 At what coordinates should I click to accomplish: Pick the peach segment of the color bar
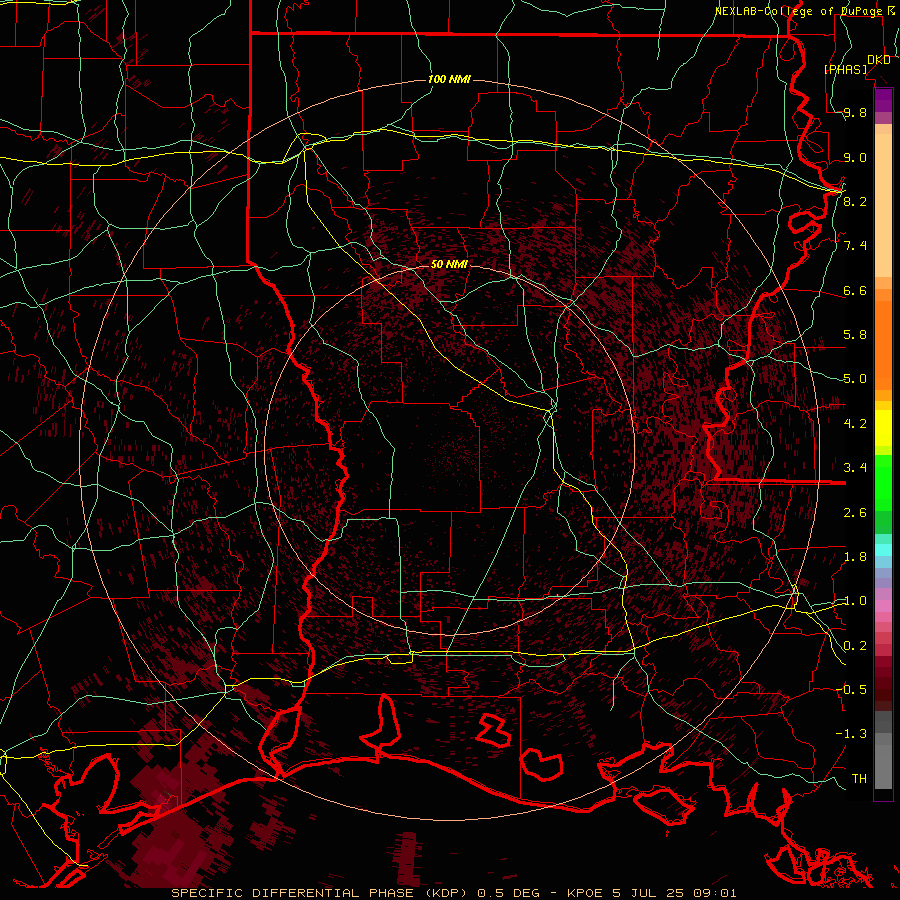883,201
